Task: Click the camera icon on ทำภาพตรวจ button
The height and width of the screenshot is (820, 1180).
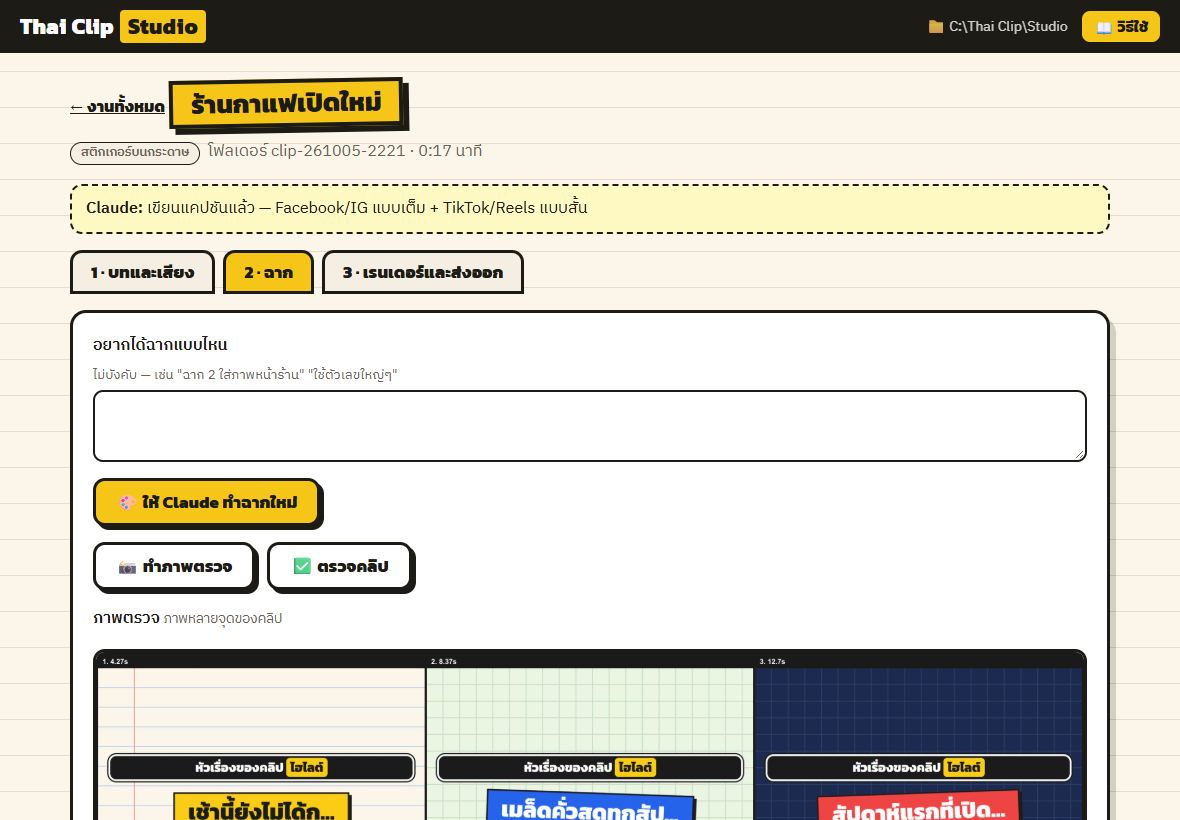Action: point(127,566)
